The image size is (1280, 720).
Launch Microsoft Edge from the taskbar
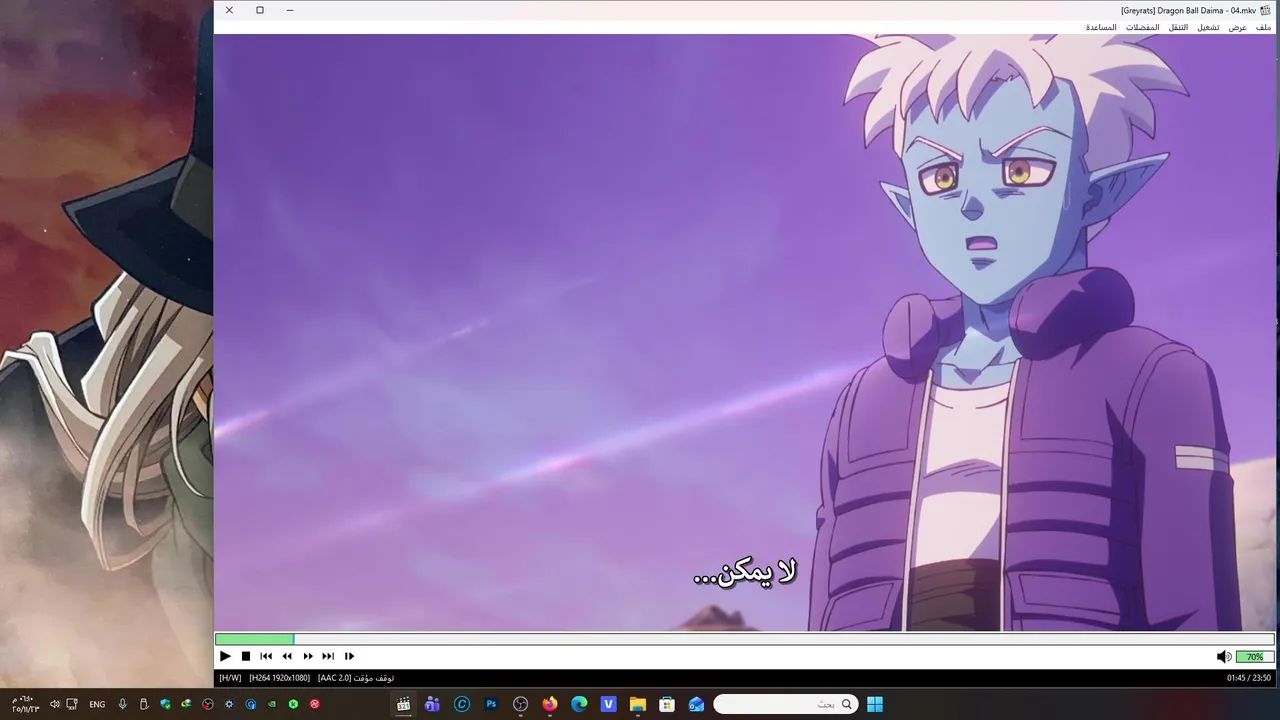[579, 704]
